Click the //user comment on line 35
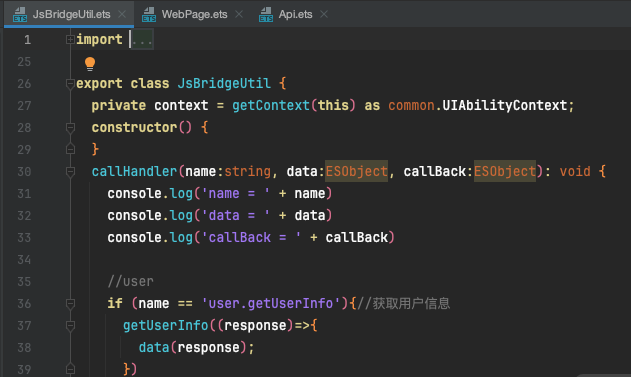 coord(130,282)
